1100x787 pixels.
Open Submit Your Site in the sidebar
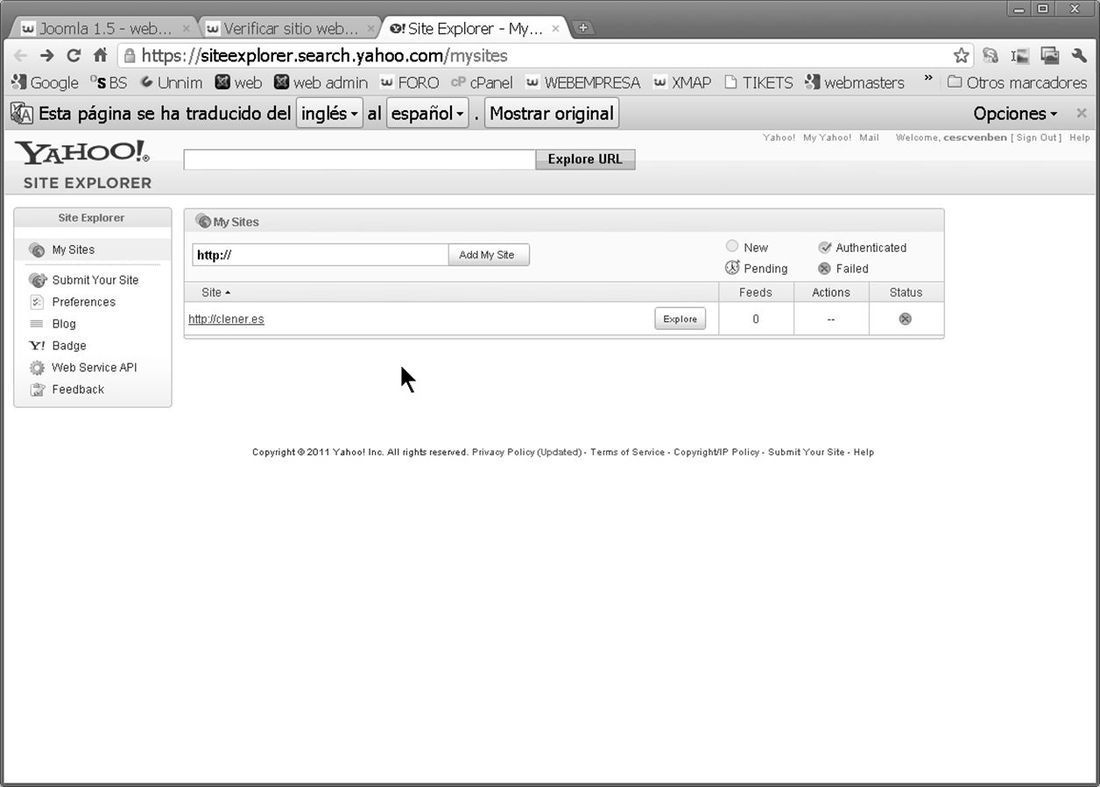coord(95,280)
